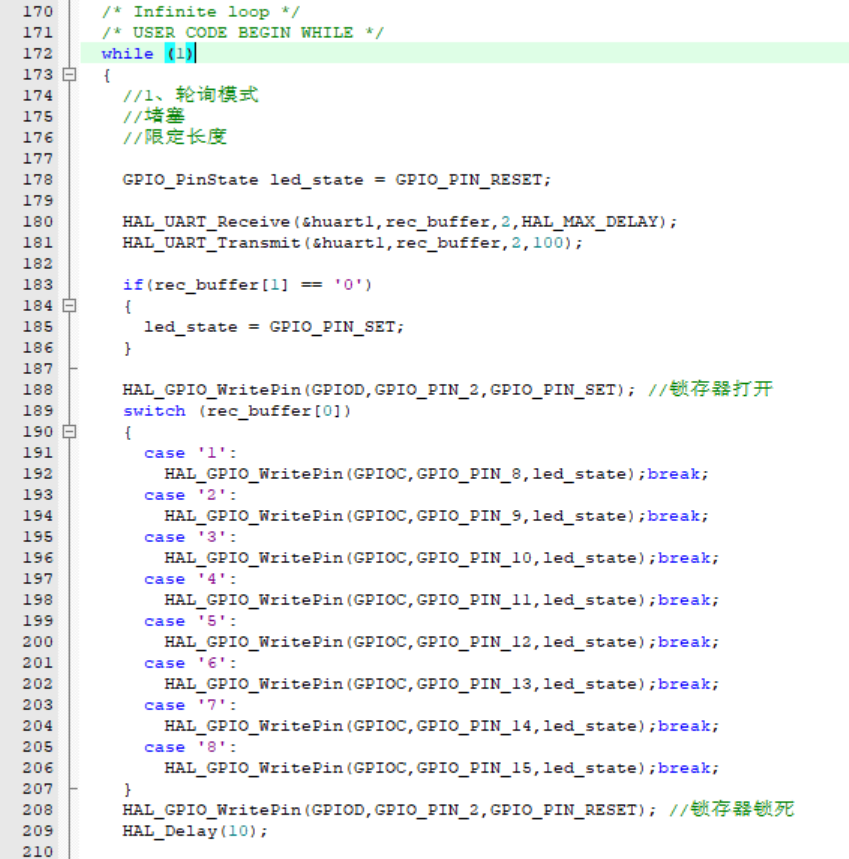
Task: Click 'GPIO_PIN_8' on line 192
Action: pos(468,474)
